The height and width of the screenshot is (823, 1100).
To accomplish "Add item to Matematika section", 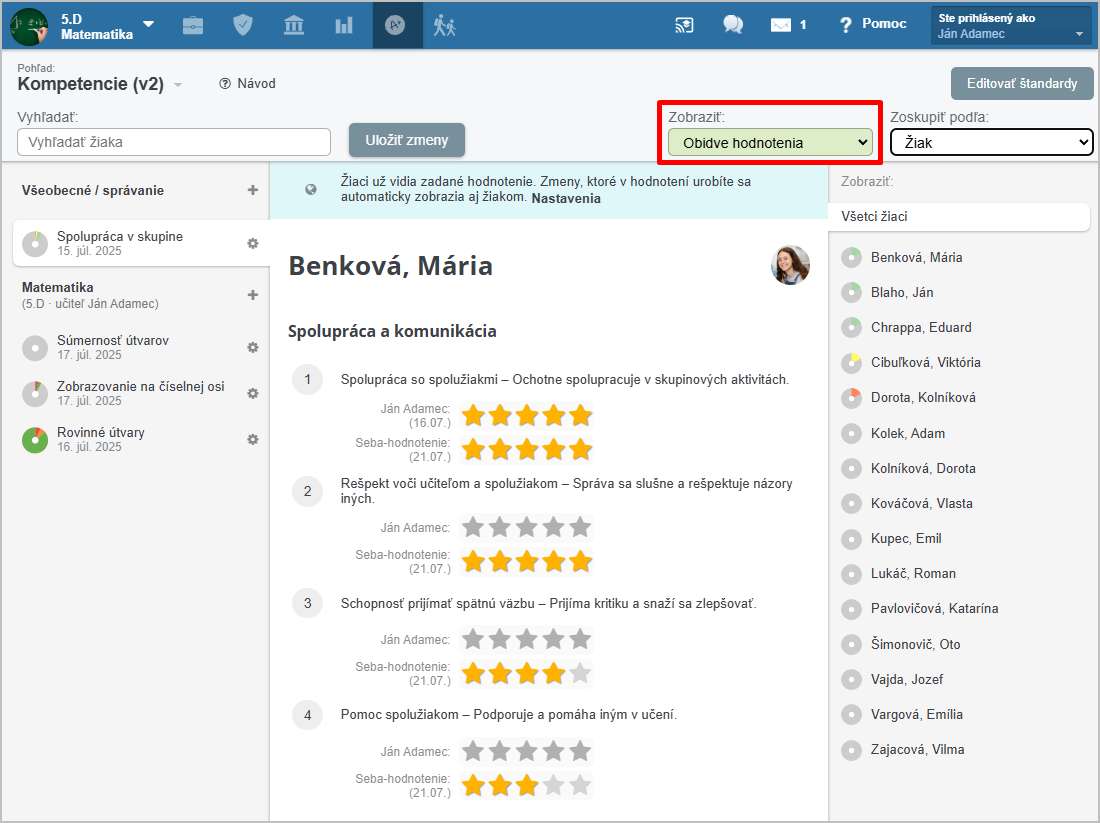I will [x=253, y=295].
